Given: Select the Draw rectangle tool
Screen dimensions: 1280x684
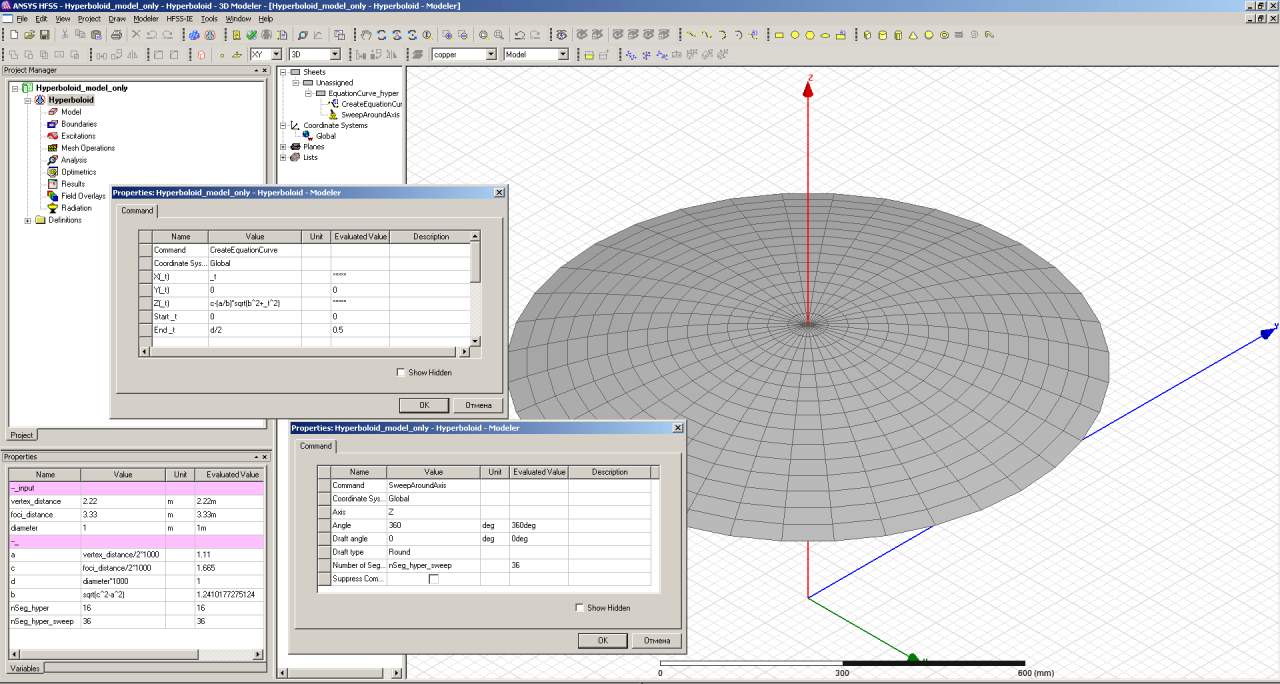Looking at the screenshot, I should (779, 35).
